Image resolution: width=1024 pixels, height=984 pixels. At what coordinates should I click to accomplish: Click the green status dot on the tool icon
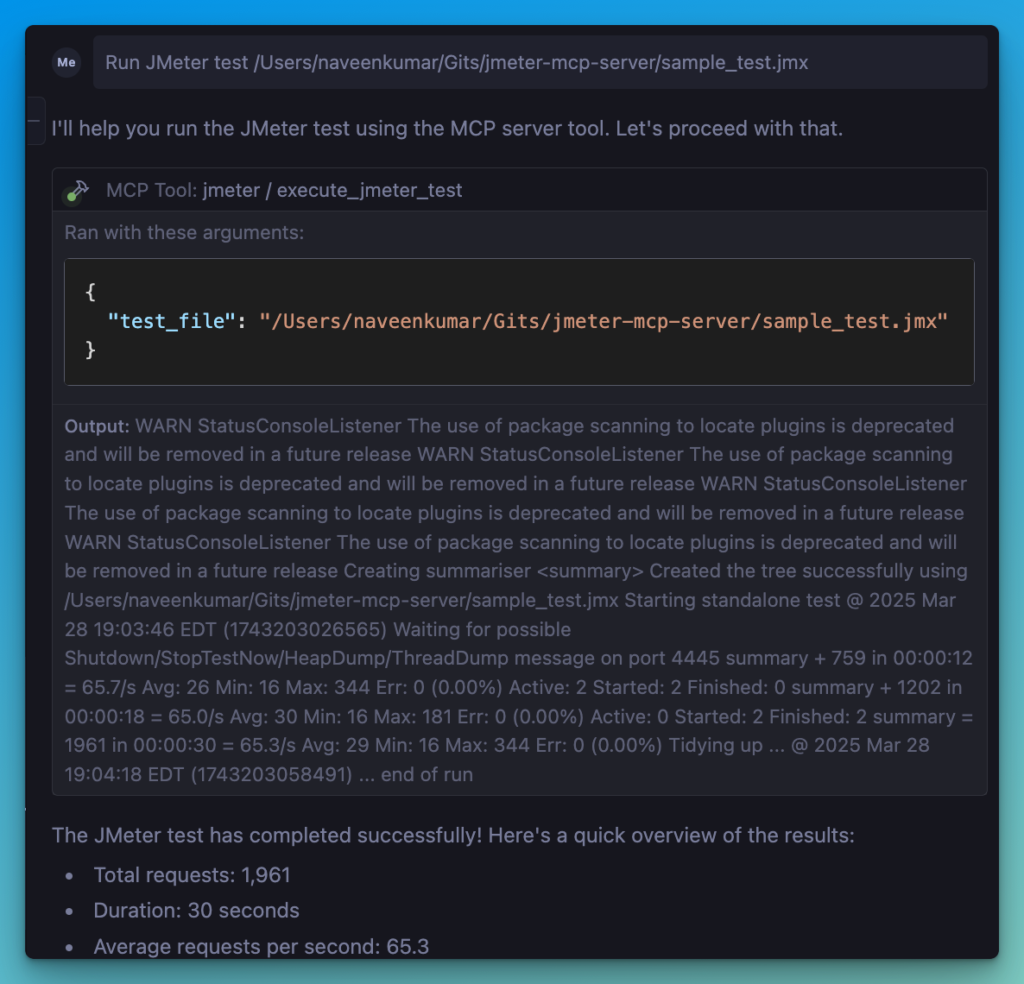coord(70,198)
